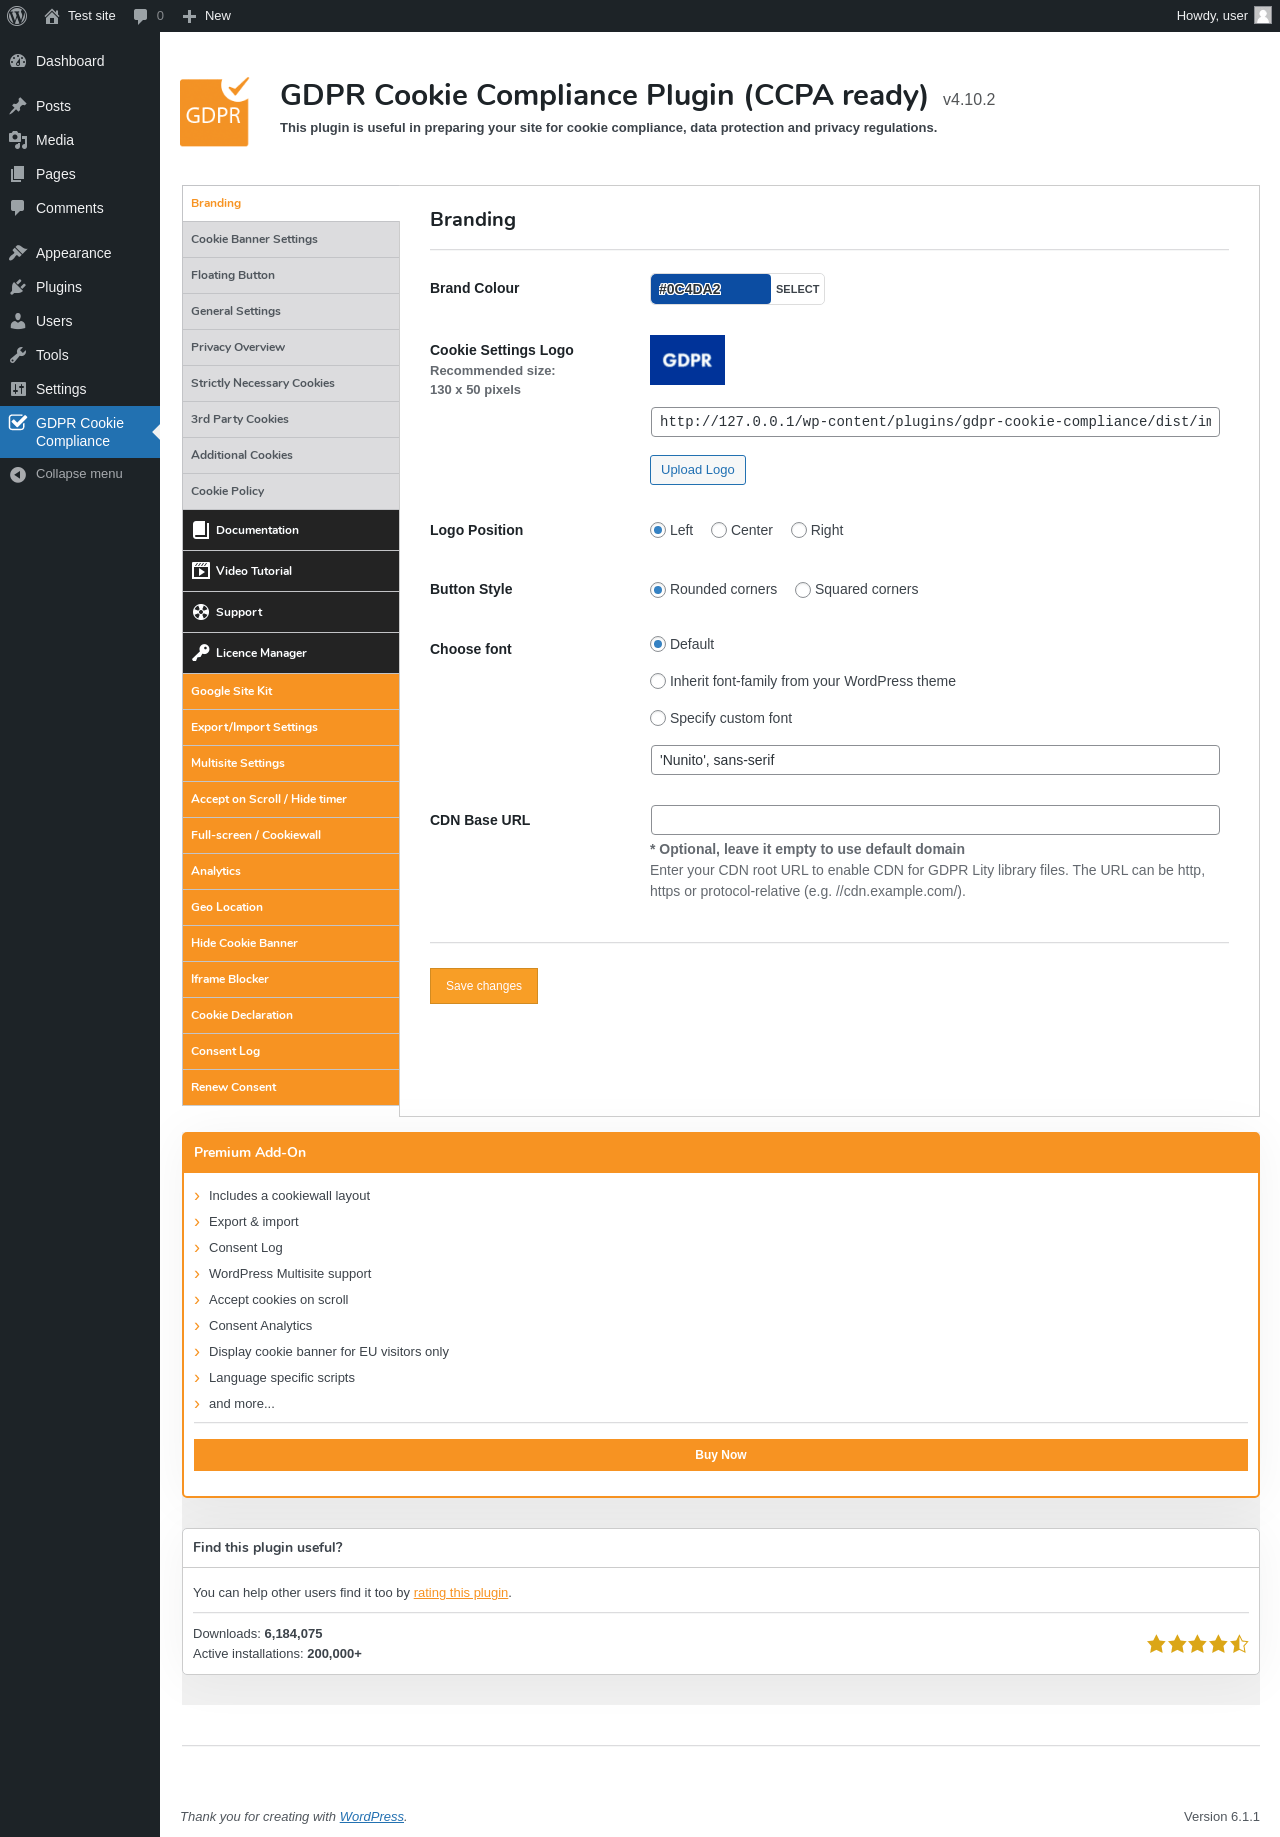This screenshot has width=1280, height=1837.
Task: Click the Plugins plug icon
Action: click(18, 287)
